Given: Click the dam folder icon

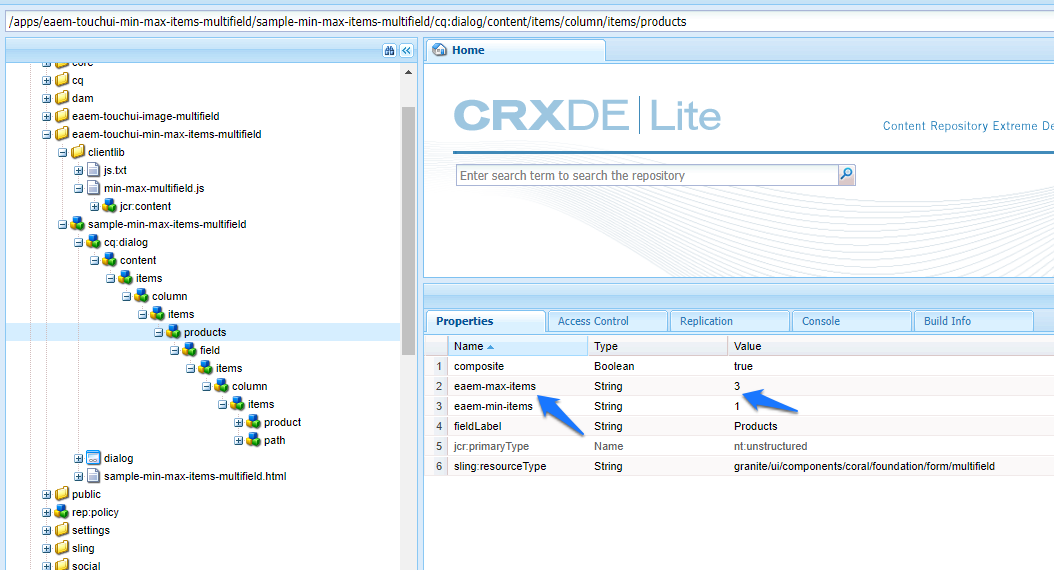Looking at the screenshot, I should tap(63, 98).
